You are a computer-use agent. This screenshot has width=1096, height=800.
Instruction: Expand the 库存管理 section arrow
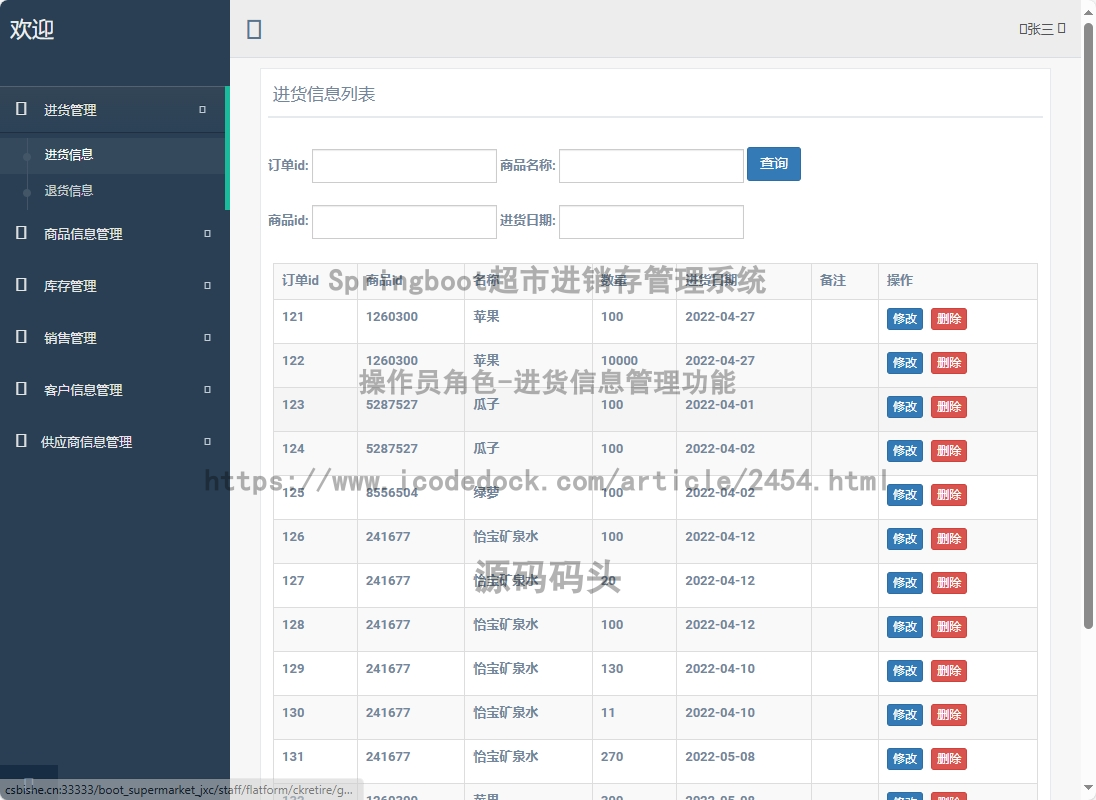click(208, 286)
